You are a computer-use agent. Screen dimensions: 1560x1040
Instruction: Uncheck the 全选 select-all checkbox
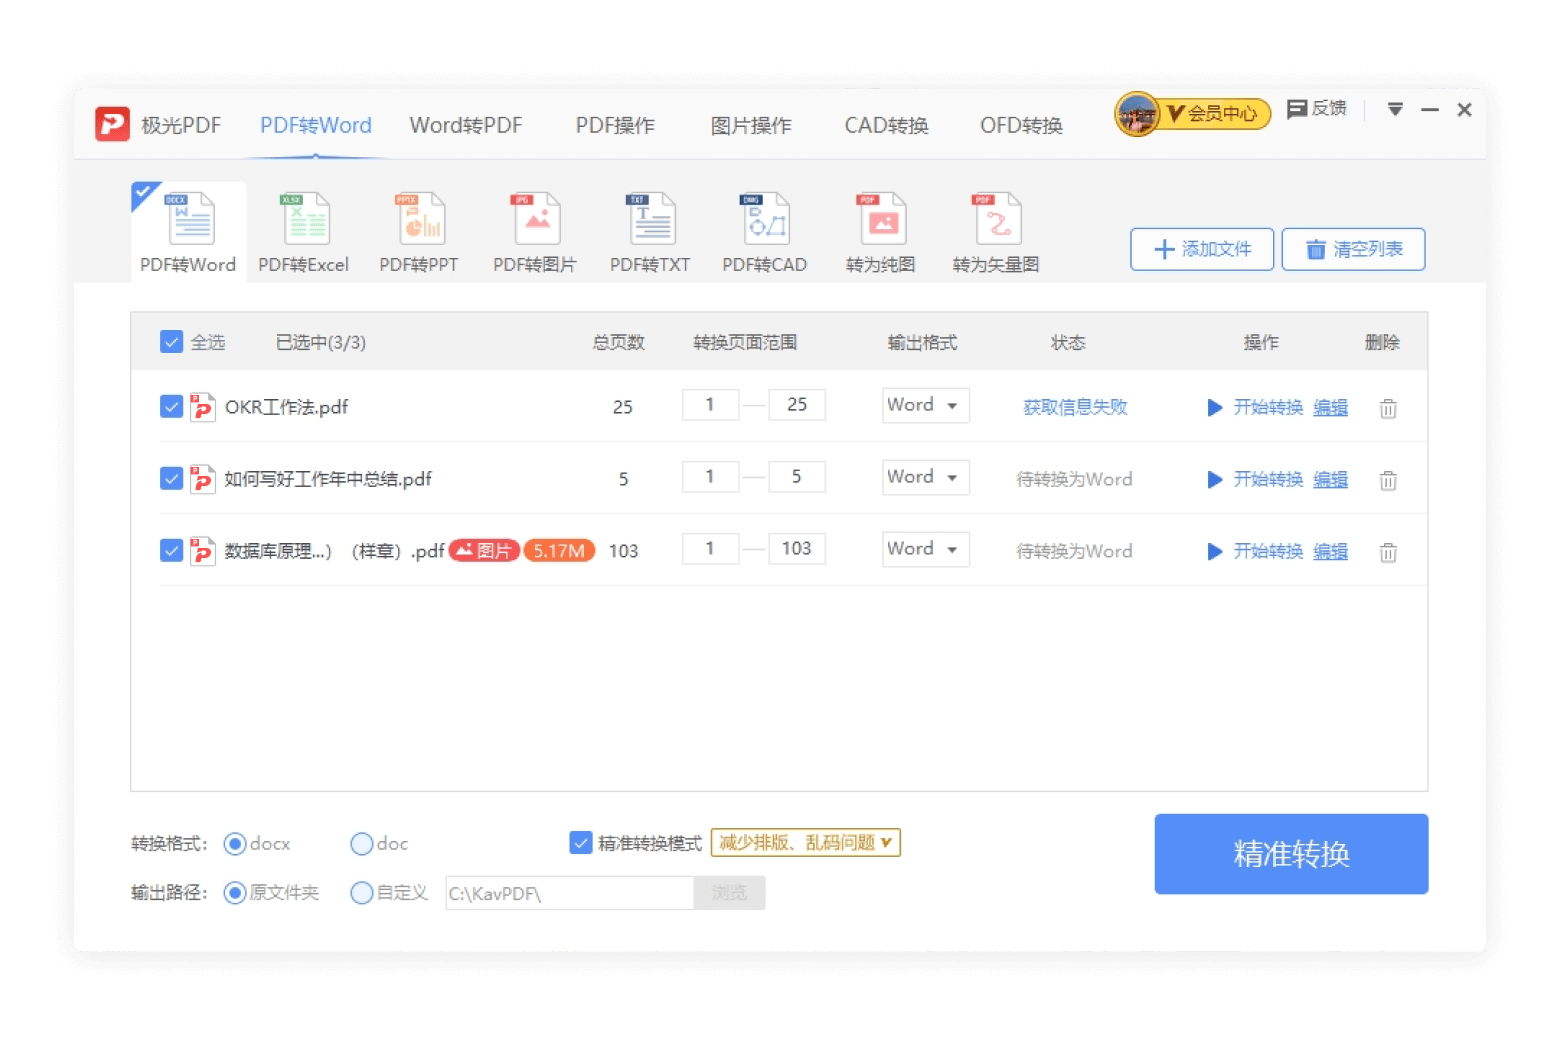tap(171, 342)
